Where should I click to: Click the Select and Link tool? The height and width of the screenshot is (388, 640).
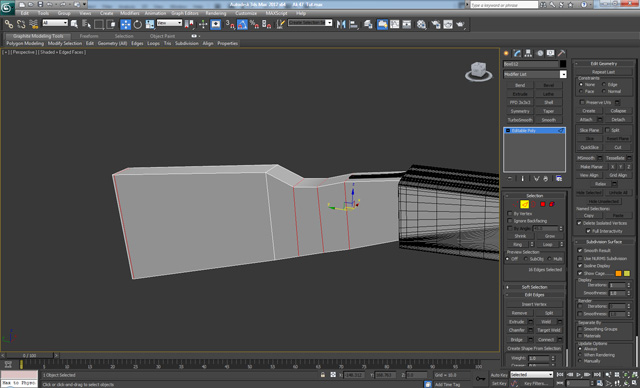[9, 24]
